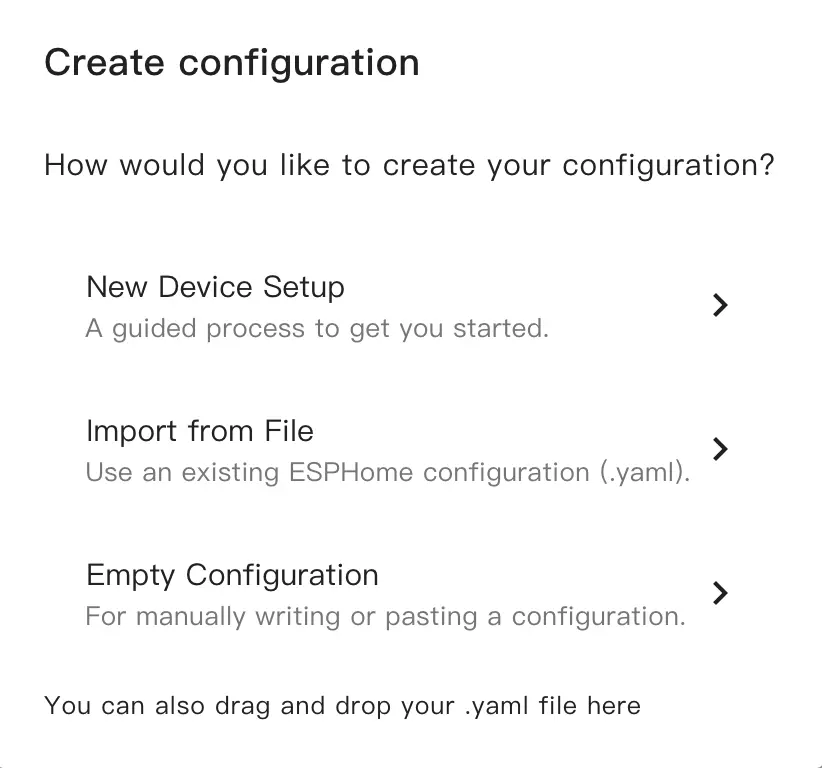The height and width of the screenshot is (768, 822).
Task: Start the New Device Setup option
Action: tap(215, 288)
